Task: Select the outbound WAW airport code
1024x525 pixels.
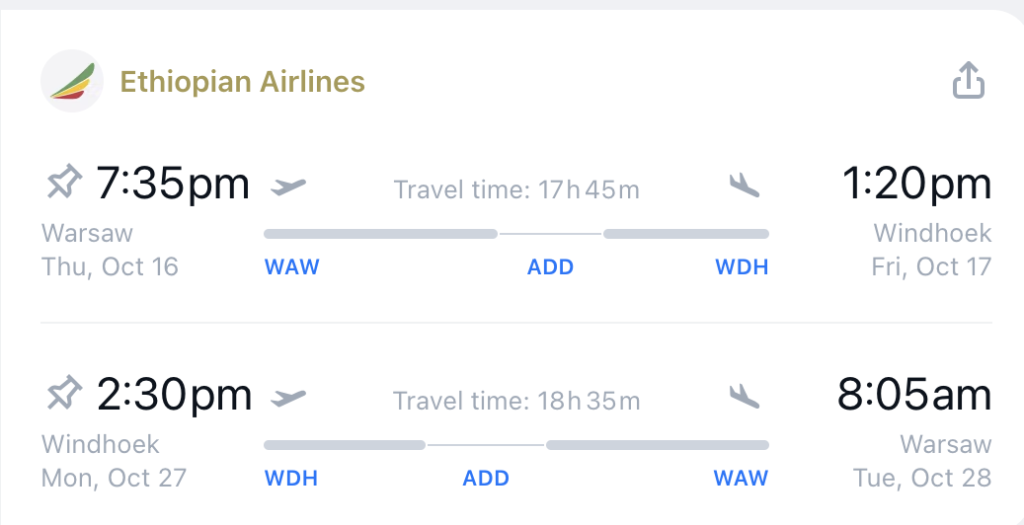Action: click(292, 267)
